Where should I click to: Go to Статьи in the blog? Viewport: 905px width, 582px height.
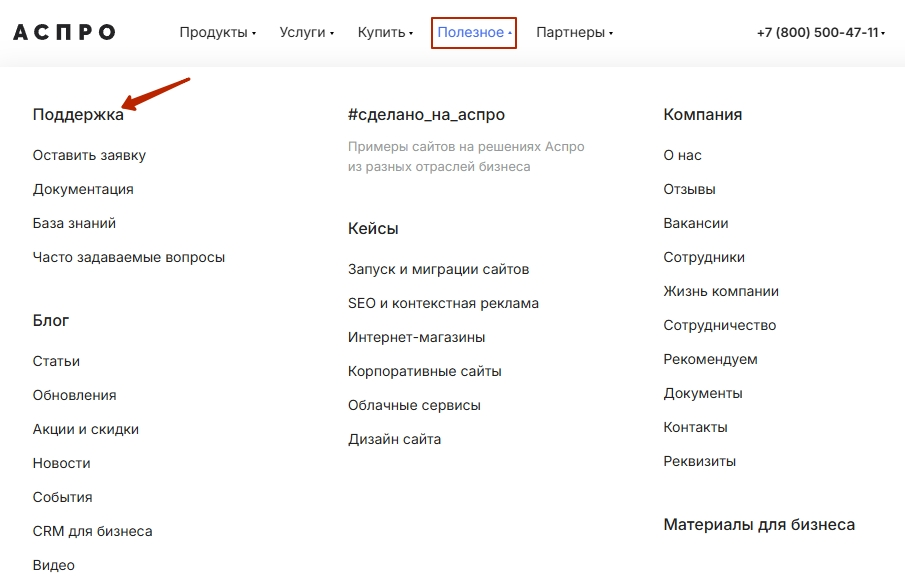[x=57, y=361]
